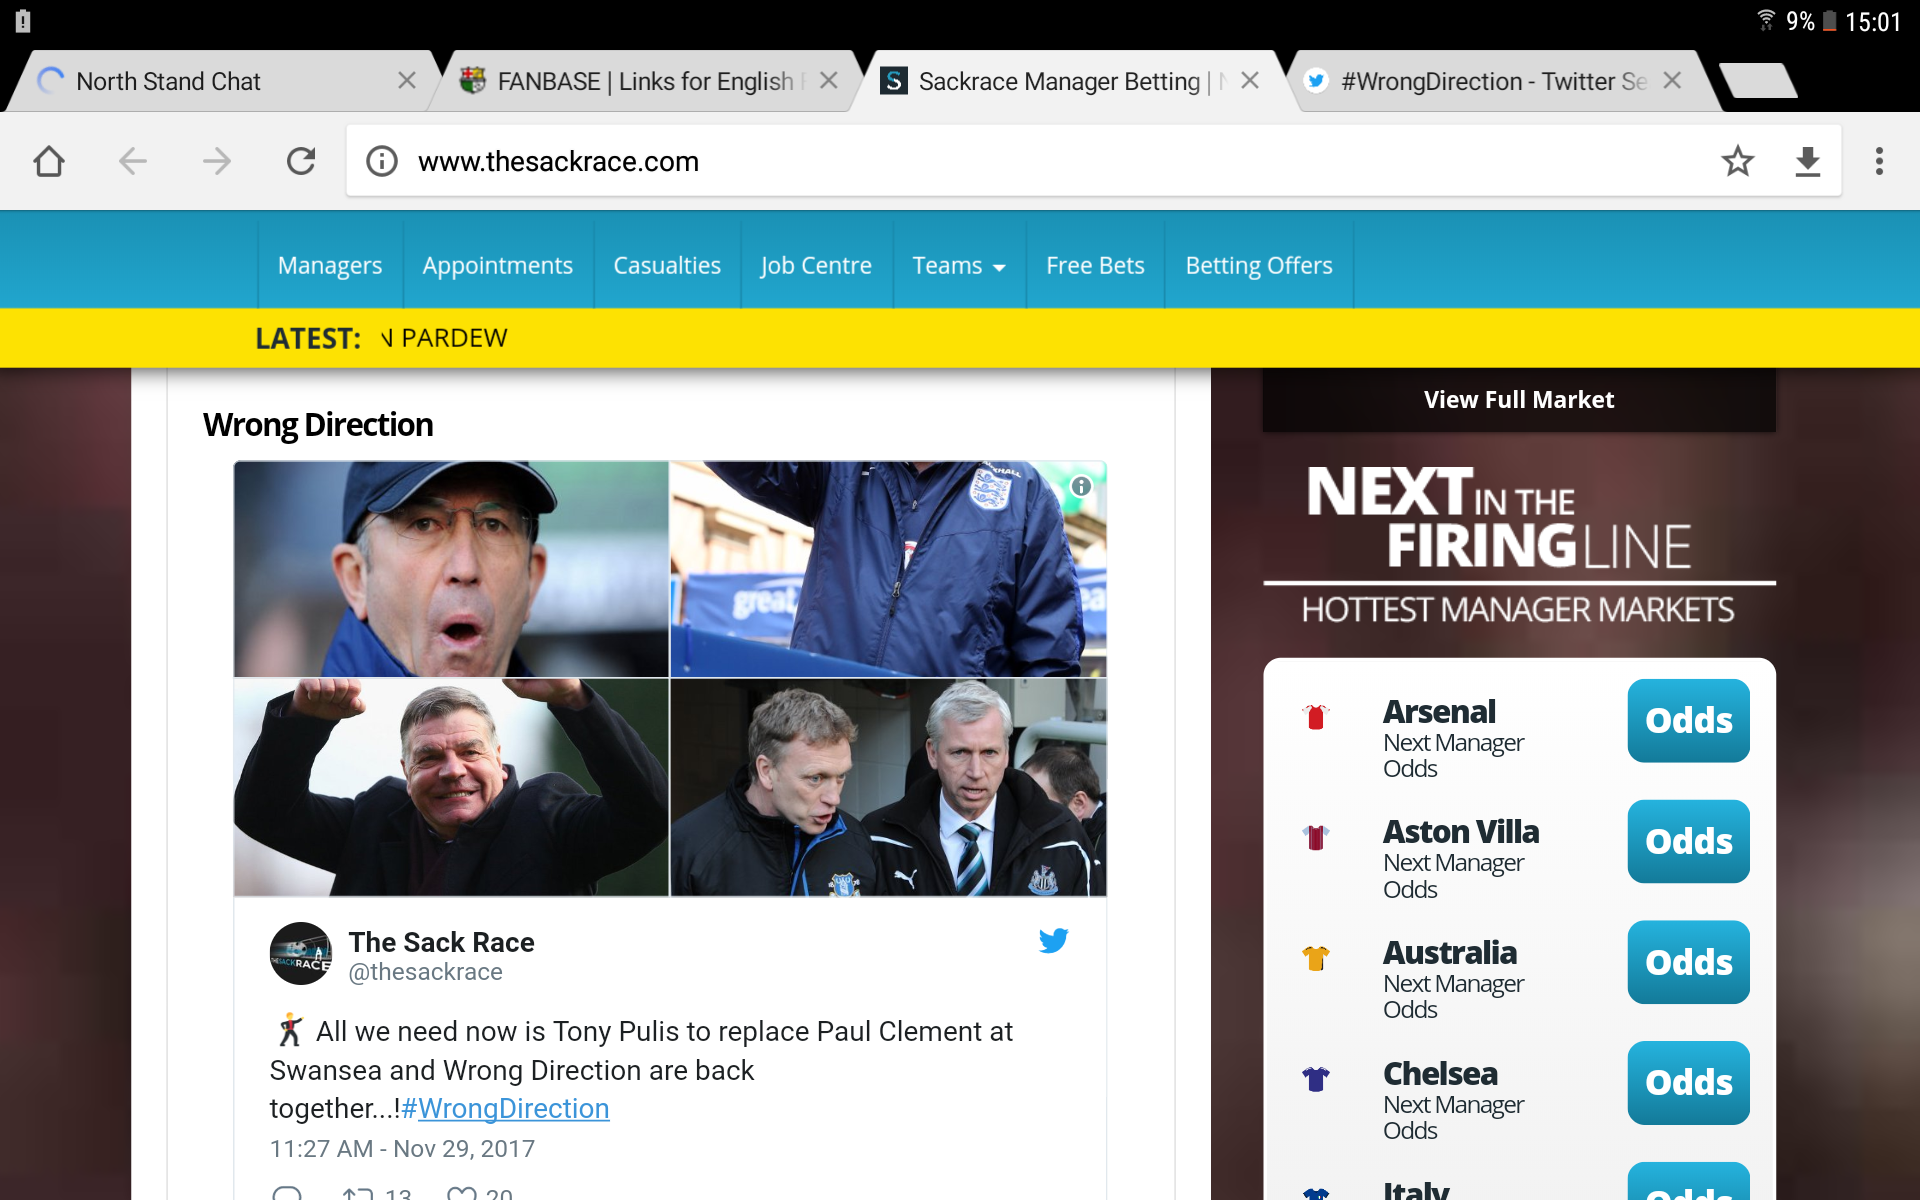The image size is (1920, 1200).
Task: Close the FANBASE tab
Action: pos(829,81)
